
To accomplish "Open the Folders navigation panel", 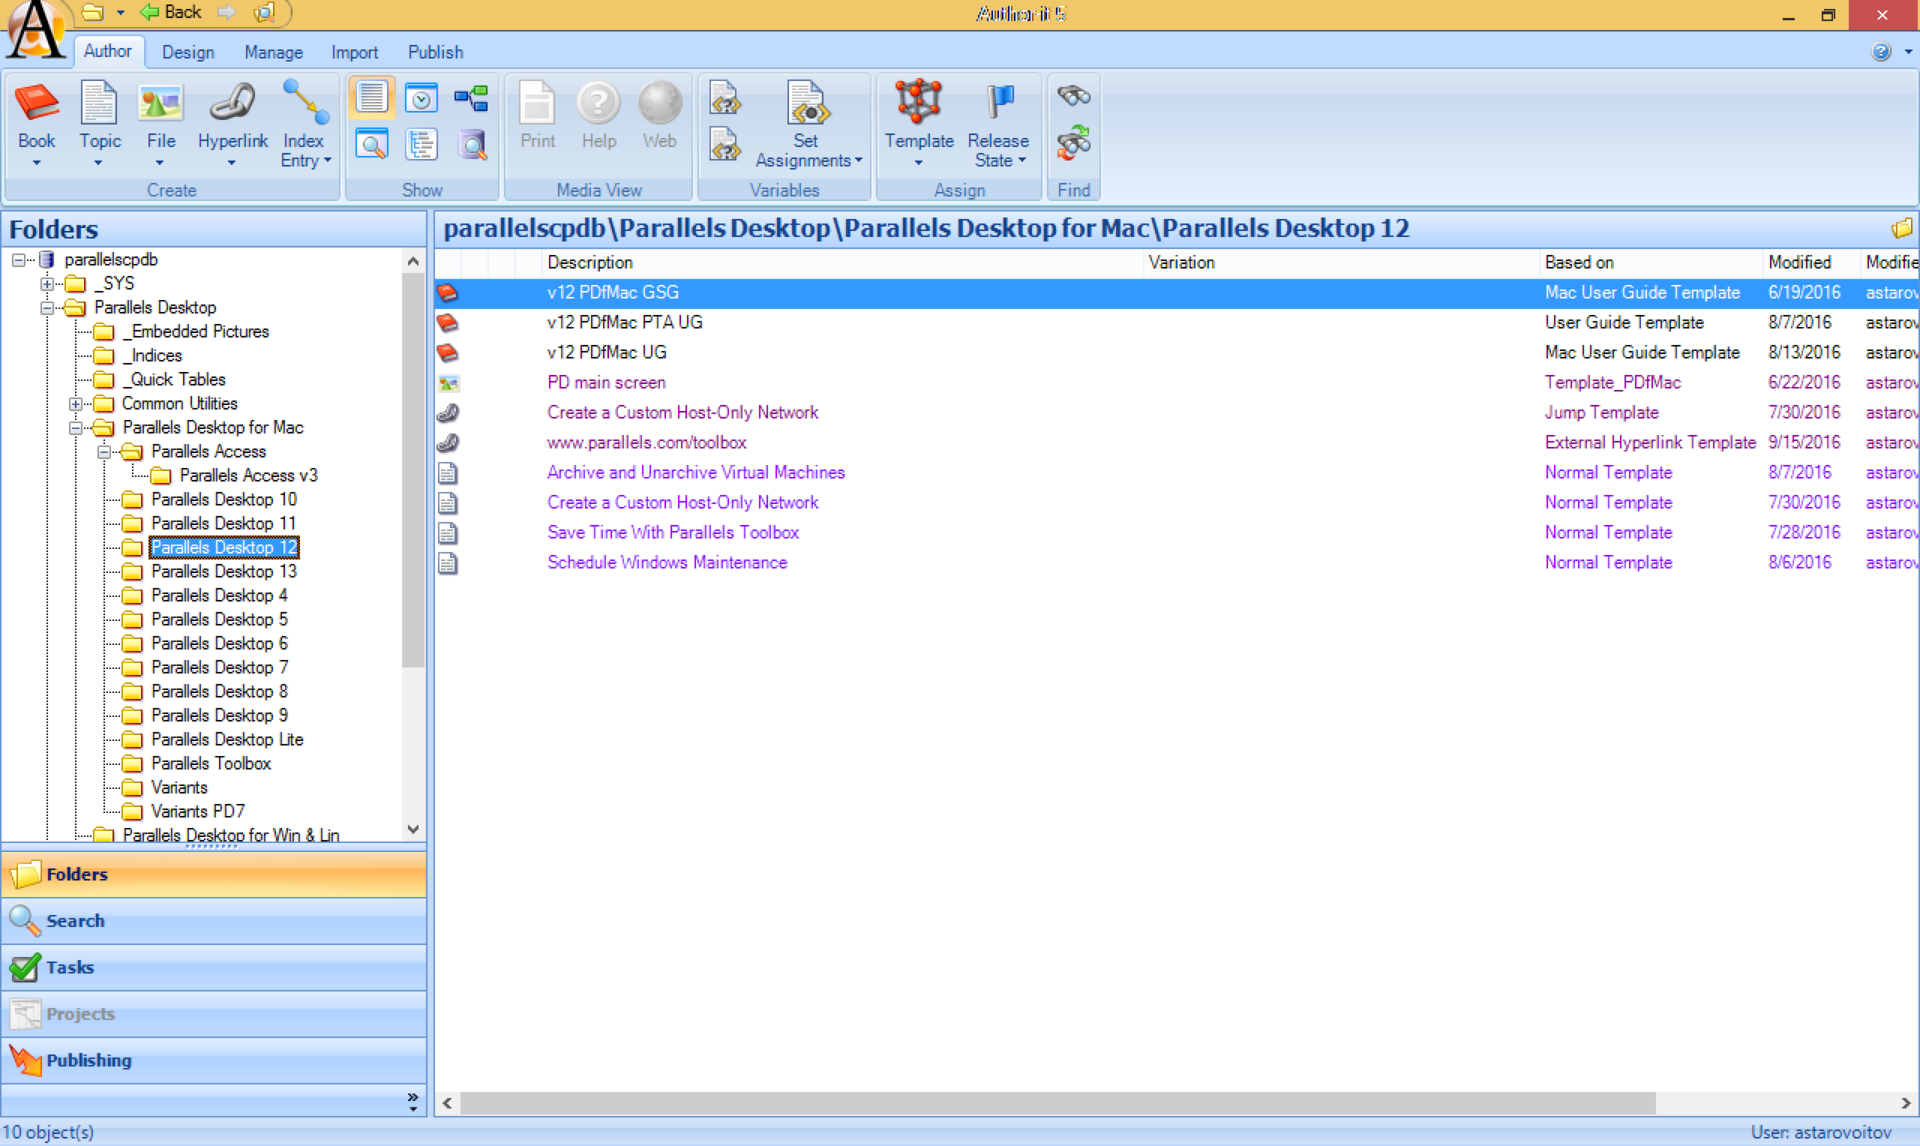I will (x=214, y=874).
